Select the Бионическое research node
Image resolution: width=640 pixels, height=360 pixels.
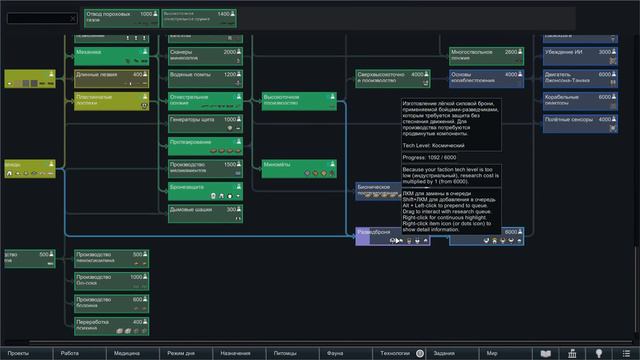click(378, 191)
